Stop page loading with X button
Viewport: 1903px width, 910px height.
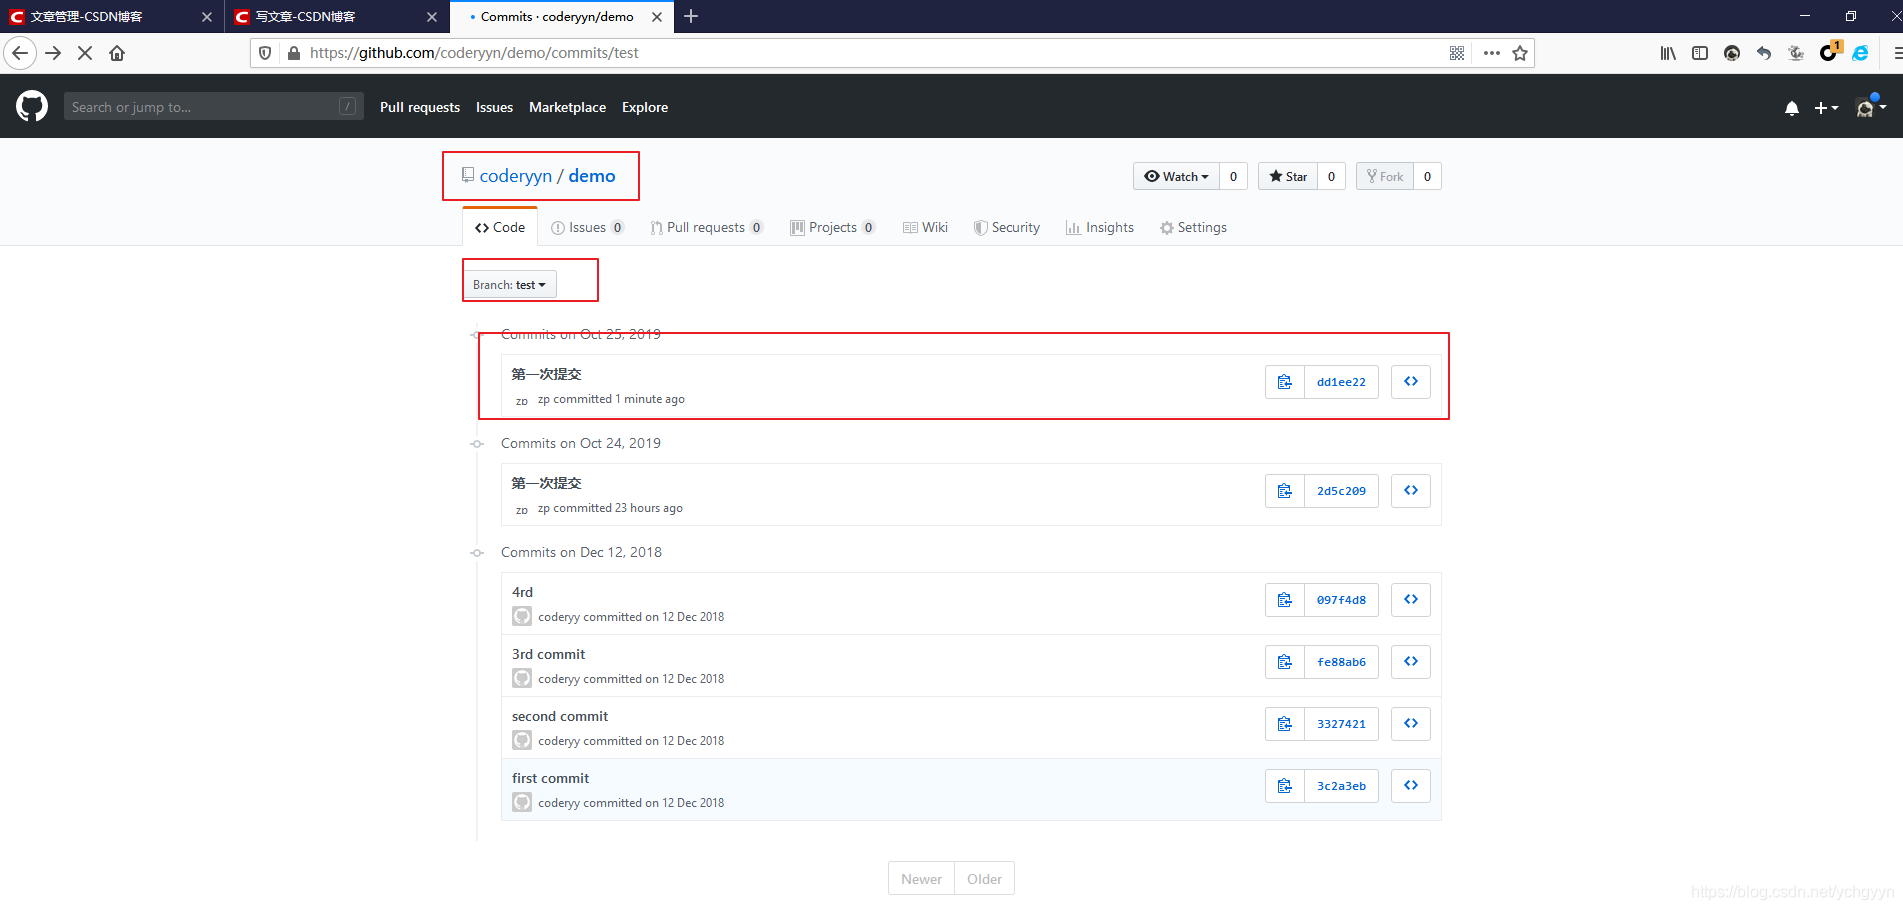[x=85, y=53]
